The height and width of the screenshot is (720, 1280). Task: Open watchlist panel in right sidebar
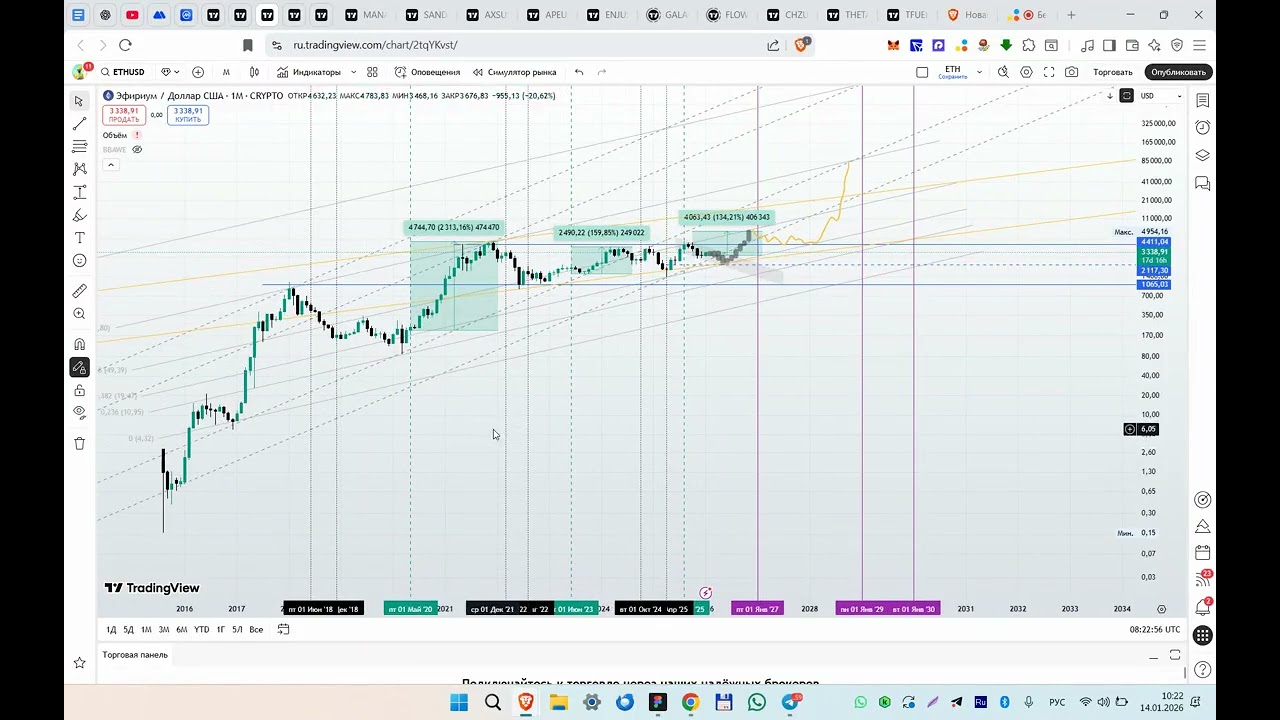pos(1203,100)
